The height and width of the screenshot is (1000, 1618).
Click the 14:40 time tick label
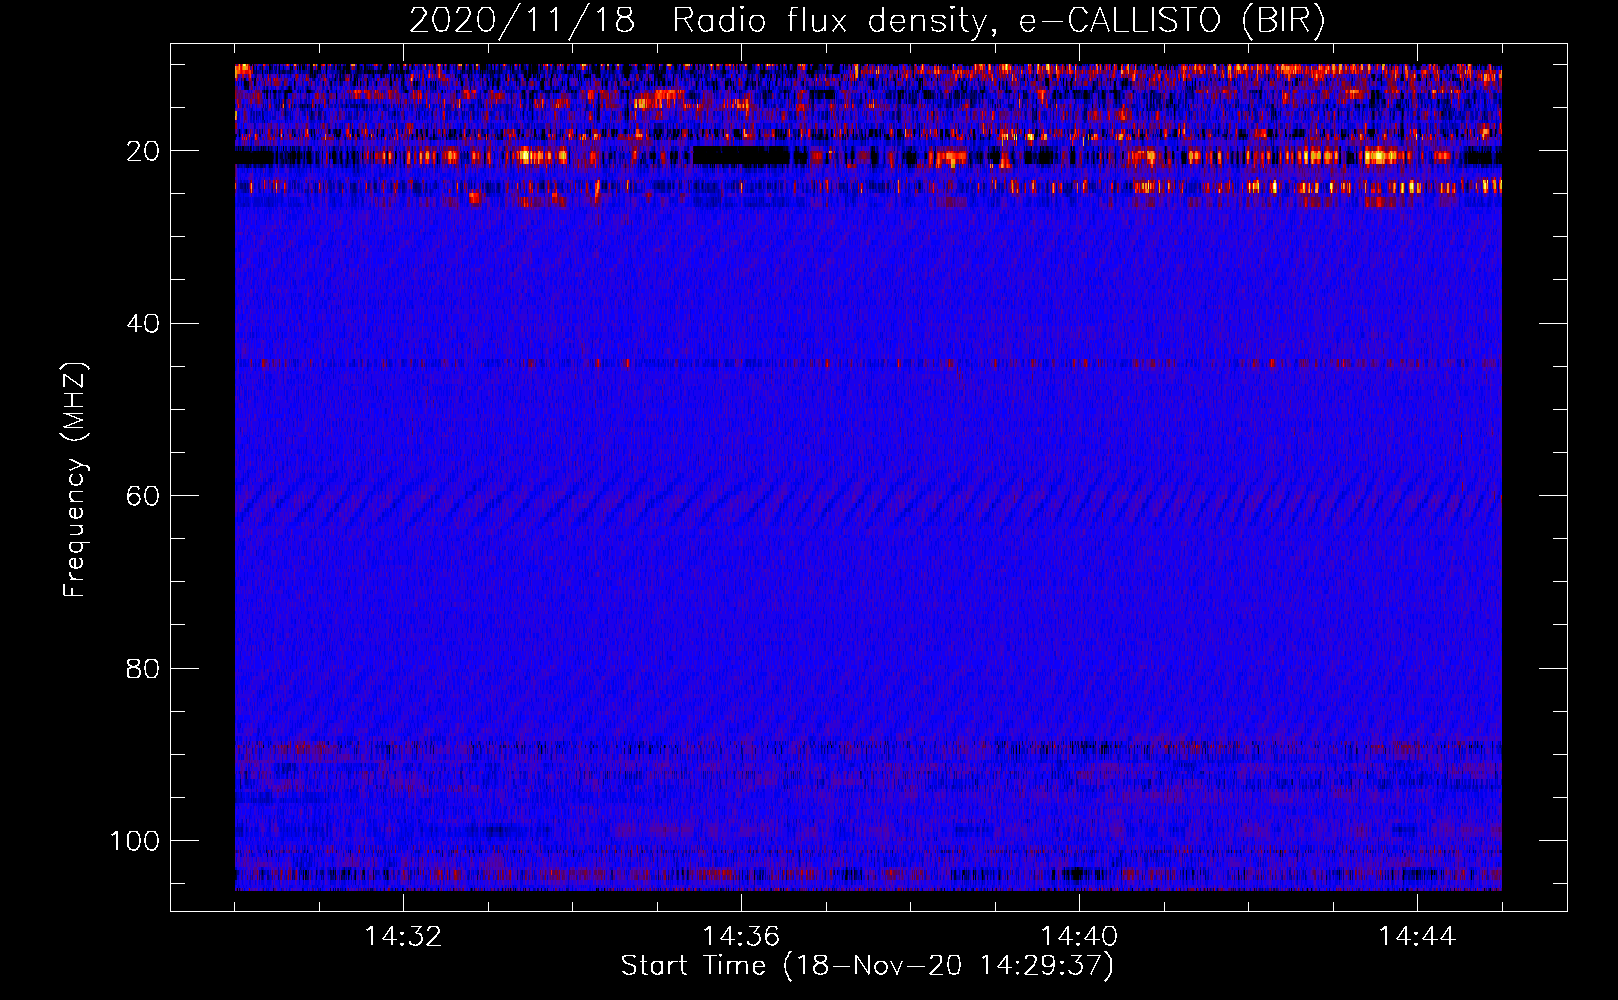1079,937
